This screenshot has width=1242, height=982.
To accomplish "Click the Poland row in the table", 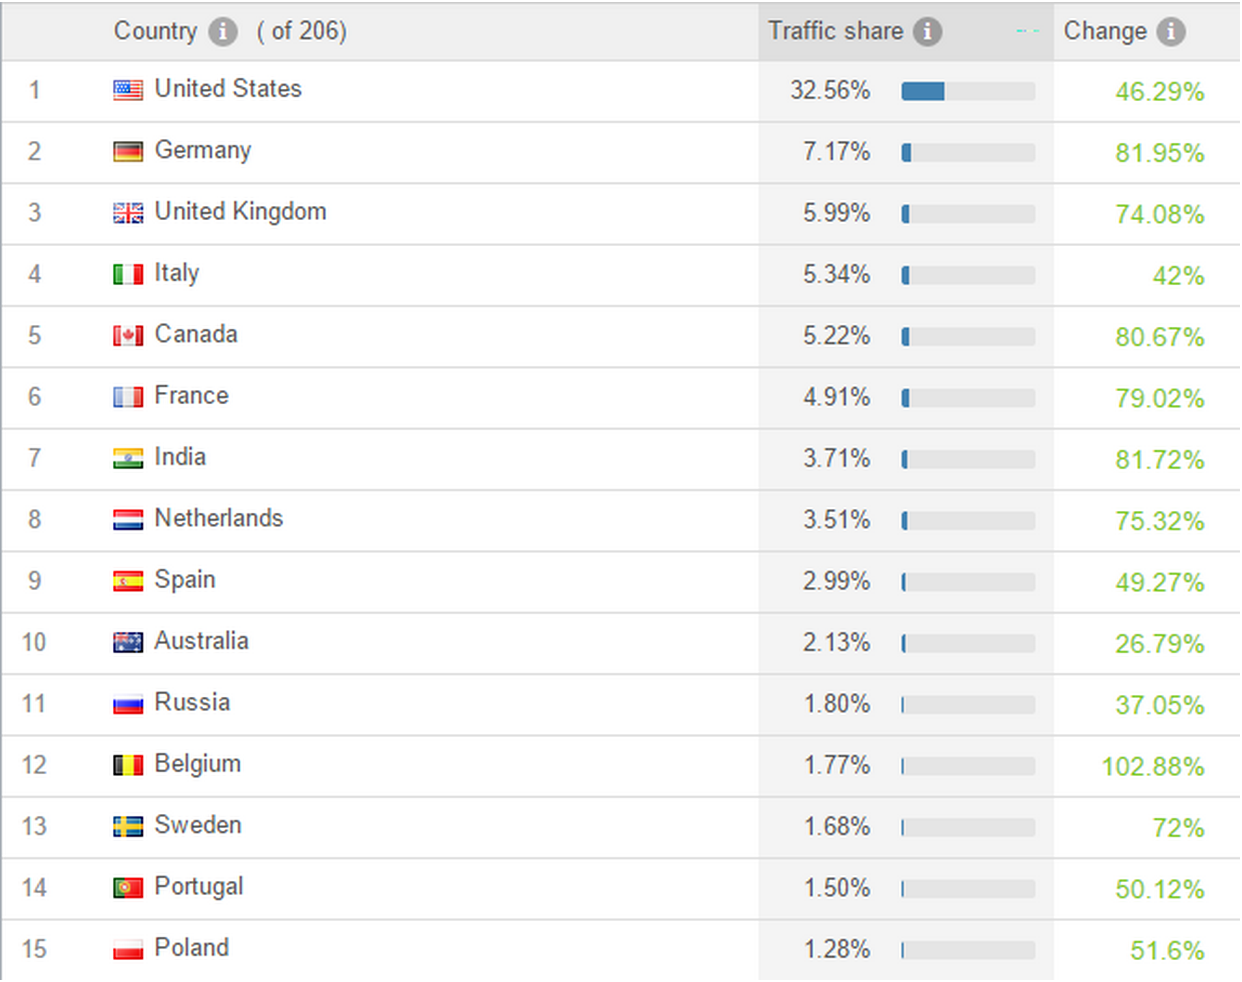I will click(x=620, y=950).
